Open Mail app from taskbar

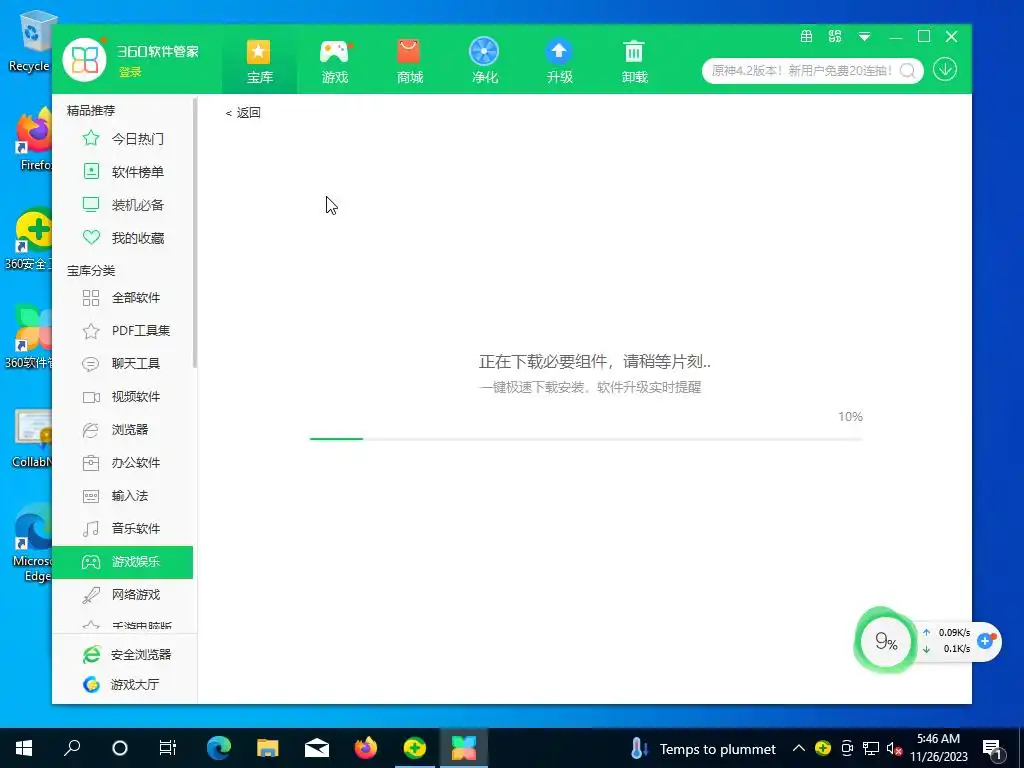tap(317, 748)
